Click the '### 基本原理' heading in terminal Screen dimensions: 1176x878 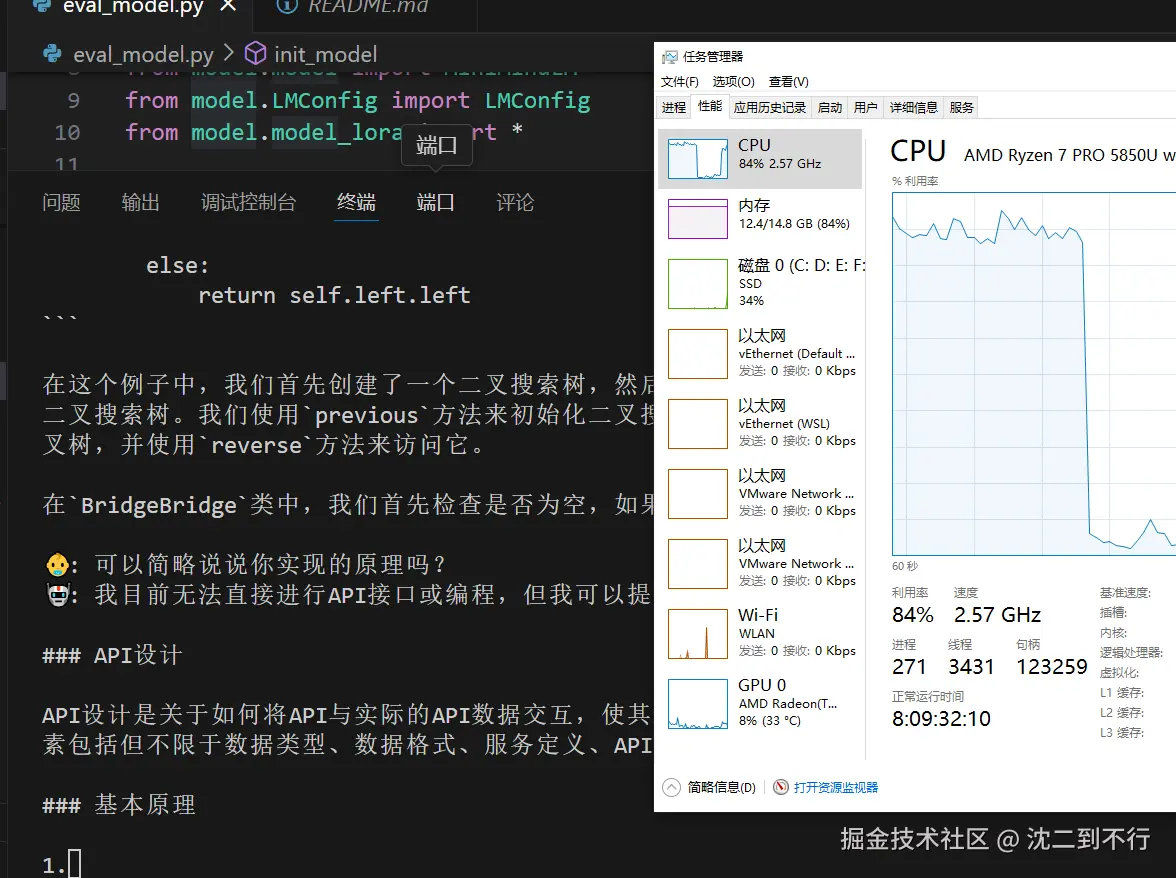(118, 805)
